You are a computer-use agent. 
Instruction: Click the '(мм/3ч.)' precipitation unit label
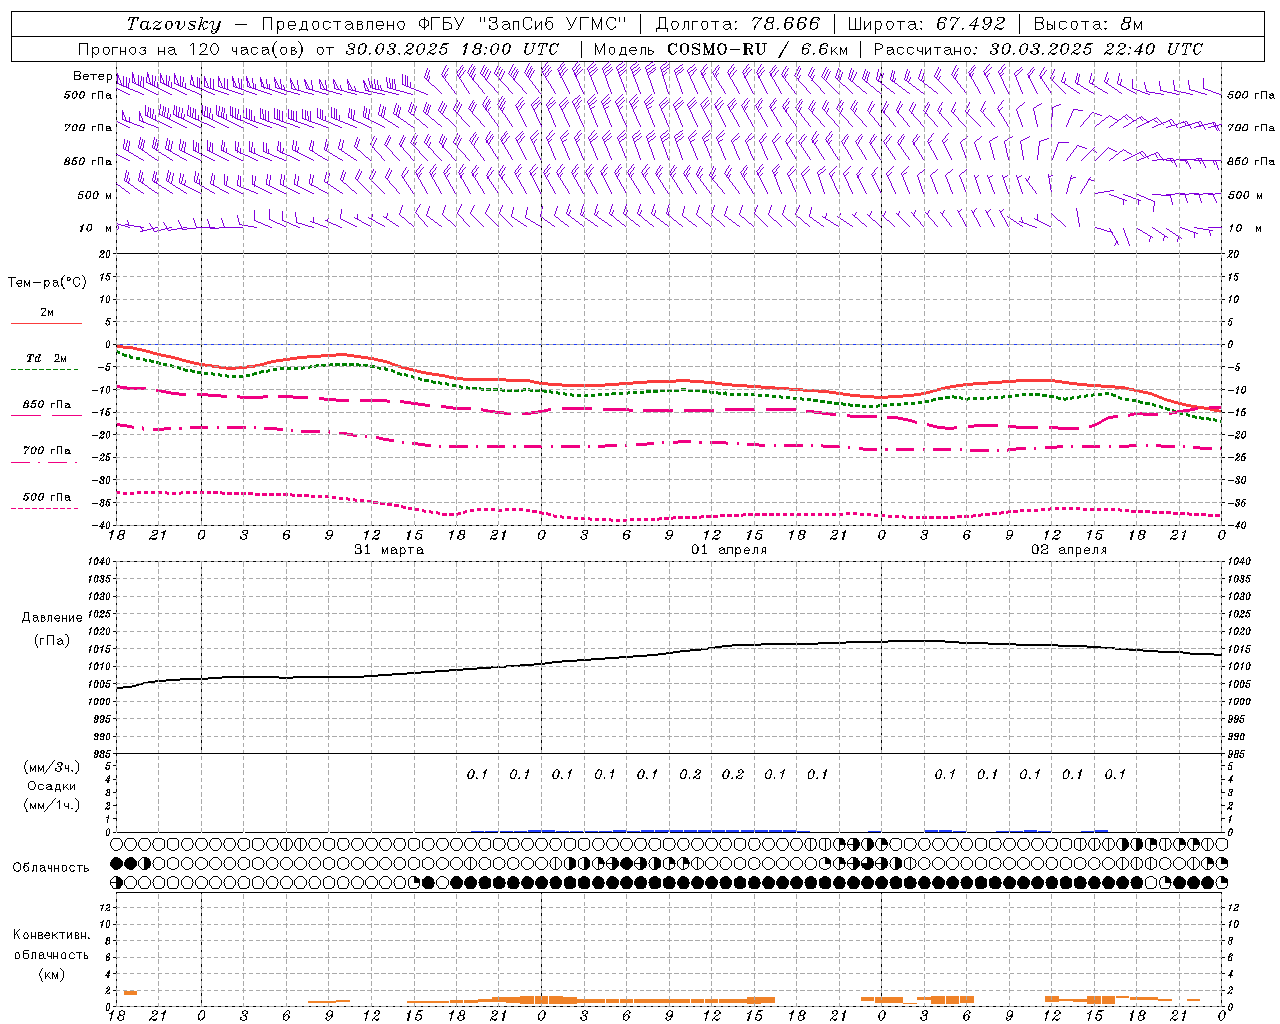point(53,767)
